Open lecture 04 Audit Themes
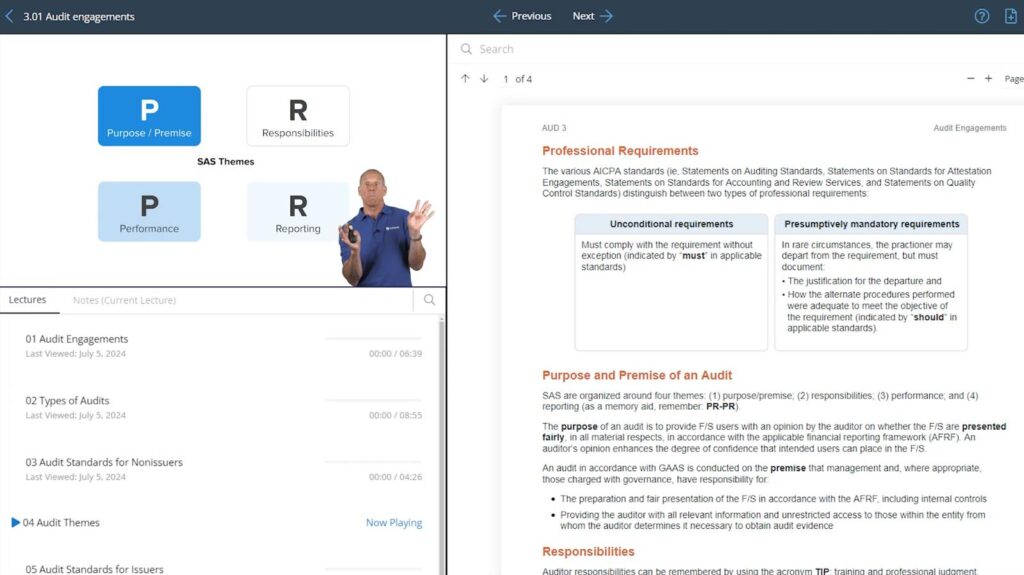 coord(61,523)
